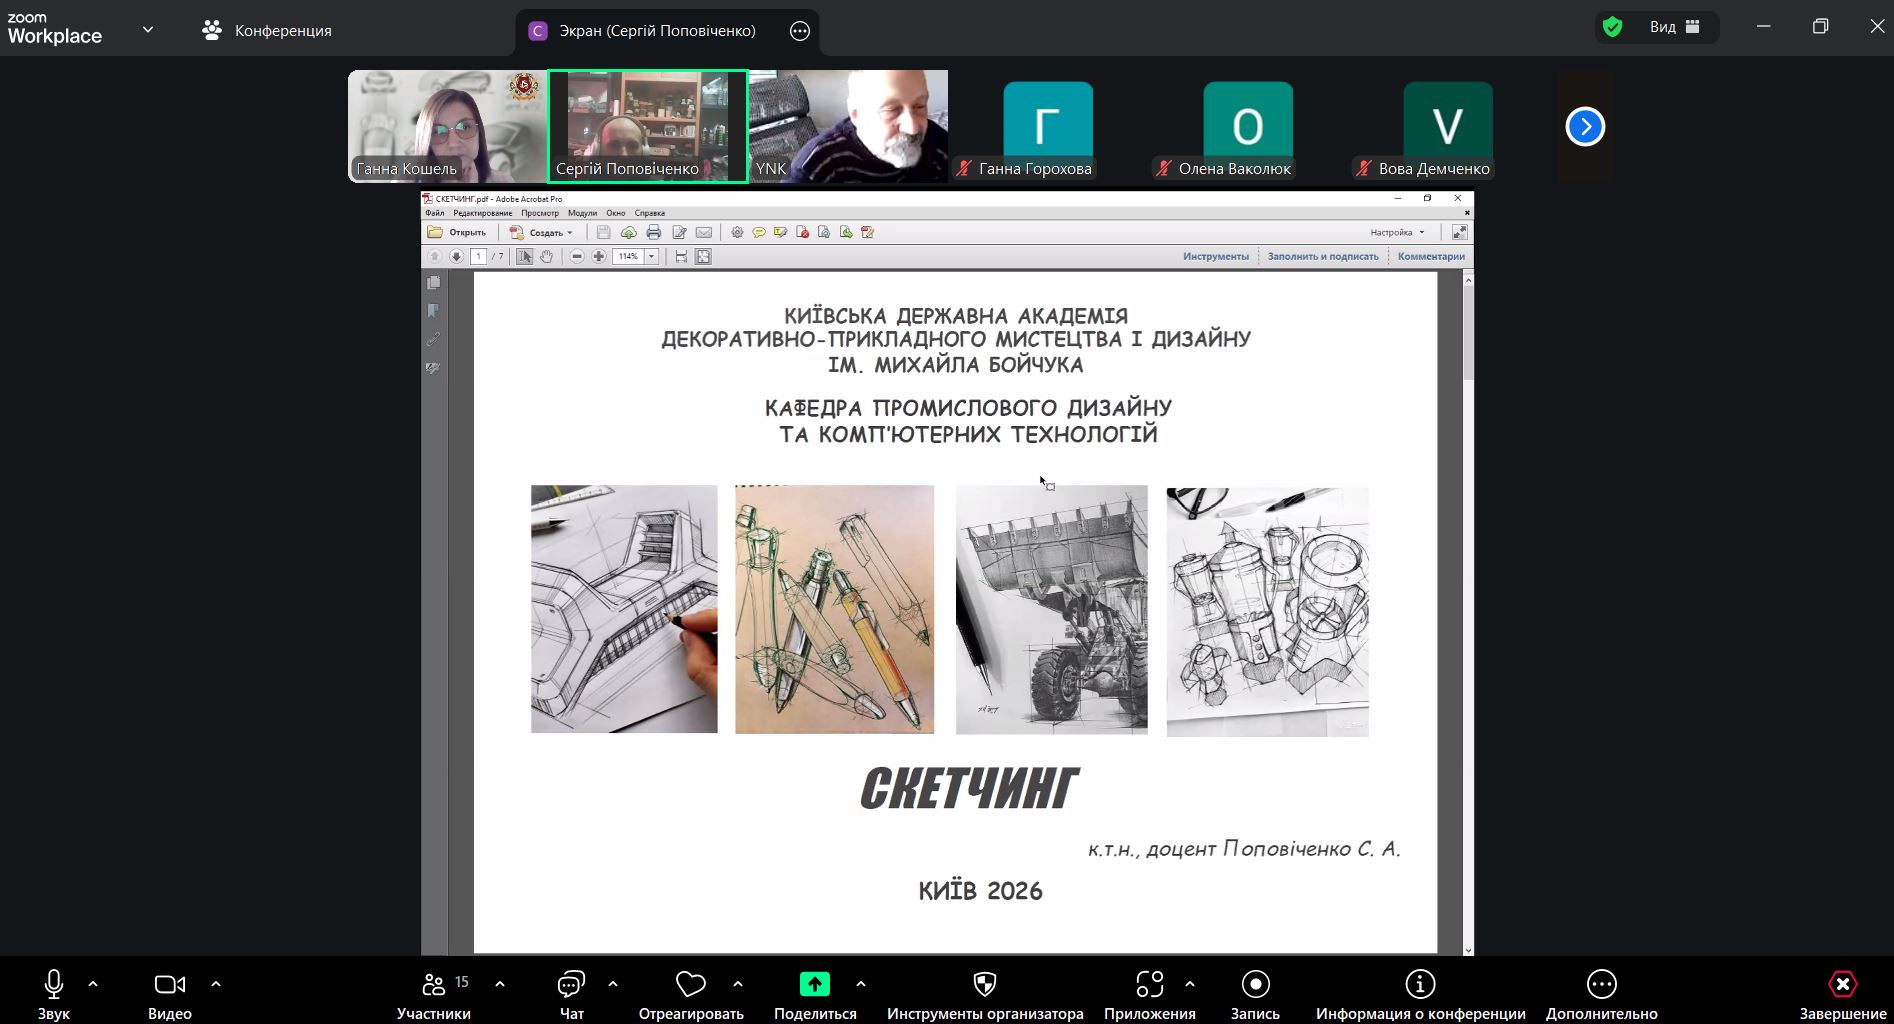Expand video options arrow next to Видео

coord(216,984)
